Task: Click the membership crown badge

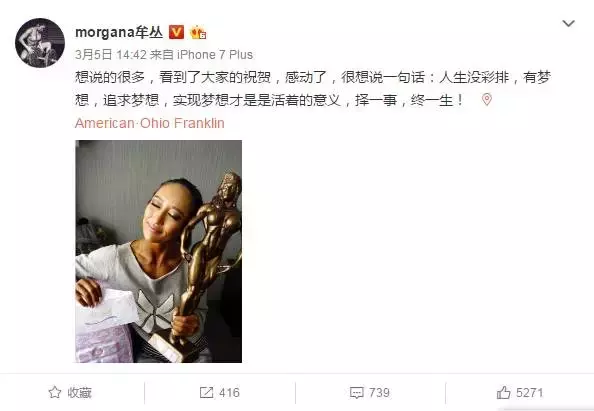Action: [199, 33]
